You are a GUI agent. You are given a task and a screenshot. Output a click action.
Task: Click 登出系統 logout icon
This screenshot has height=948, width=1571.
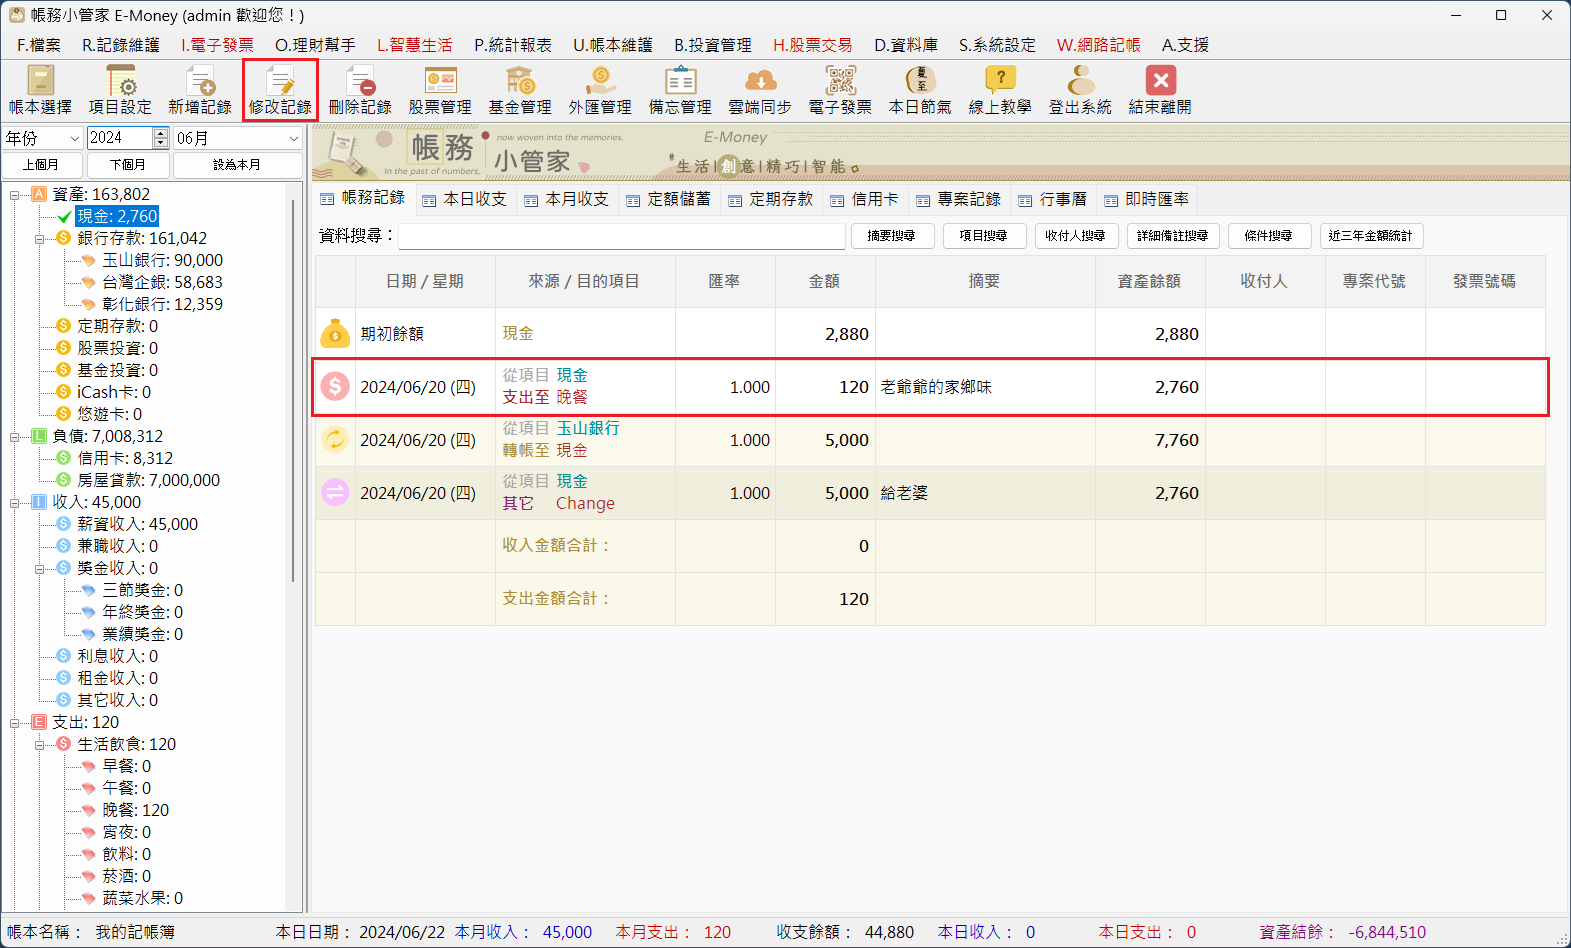point(1080,90)
